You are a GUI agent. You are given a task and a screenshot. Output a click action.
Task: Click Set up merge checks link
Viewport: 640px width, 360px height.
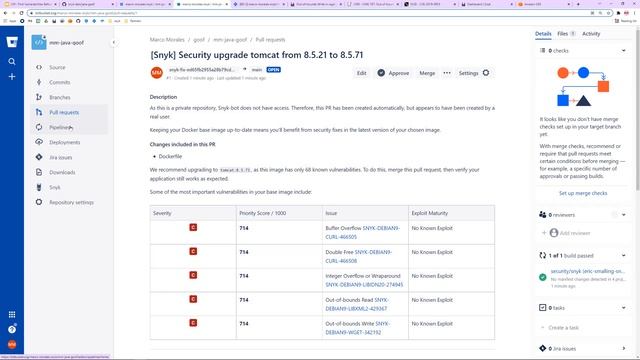[x=583, y=193]
